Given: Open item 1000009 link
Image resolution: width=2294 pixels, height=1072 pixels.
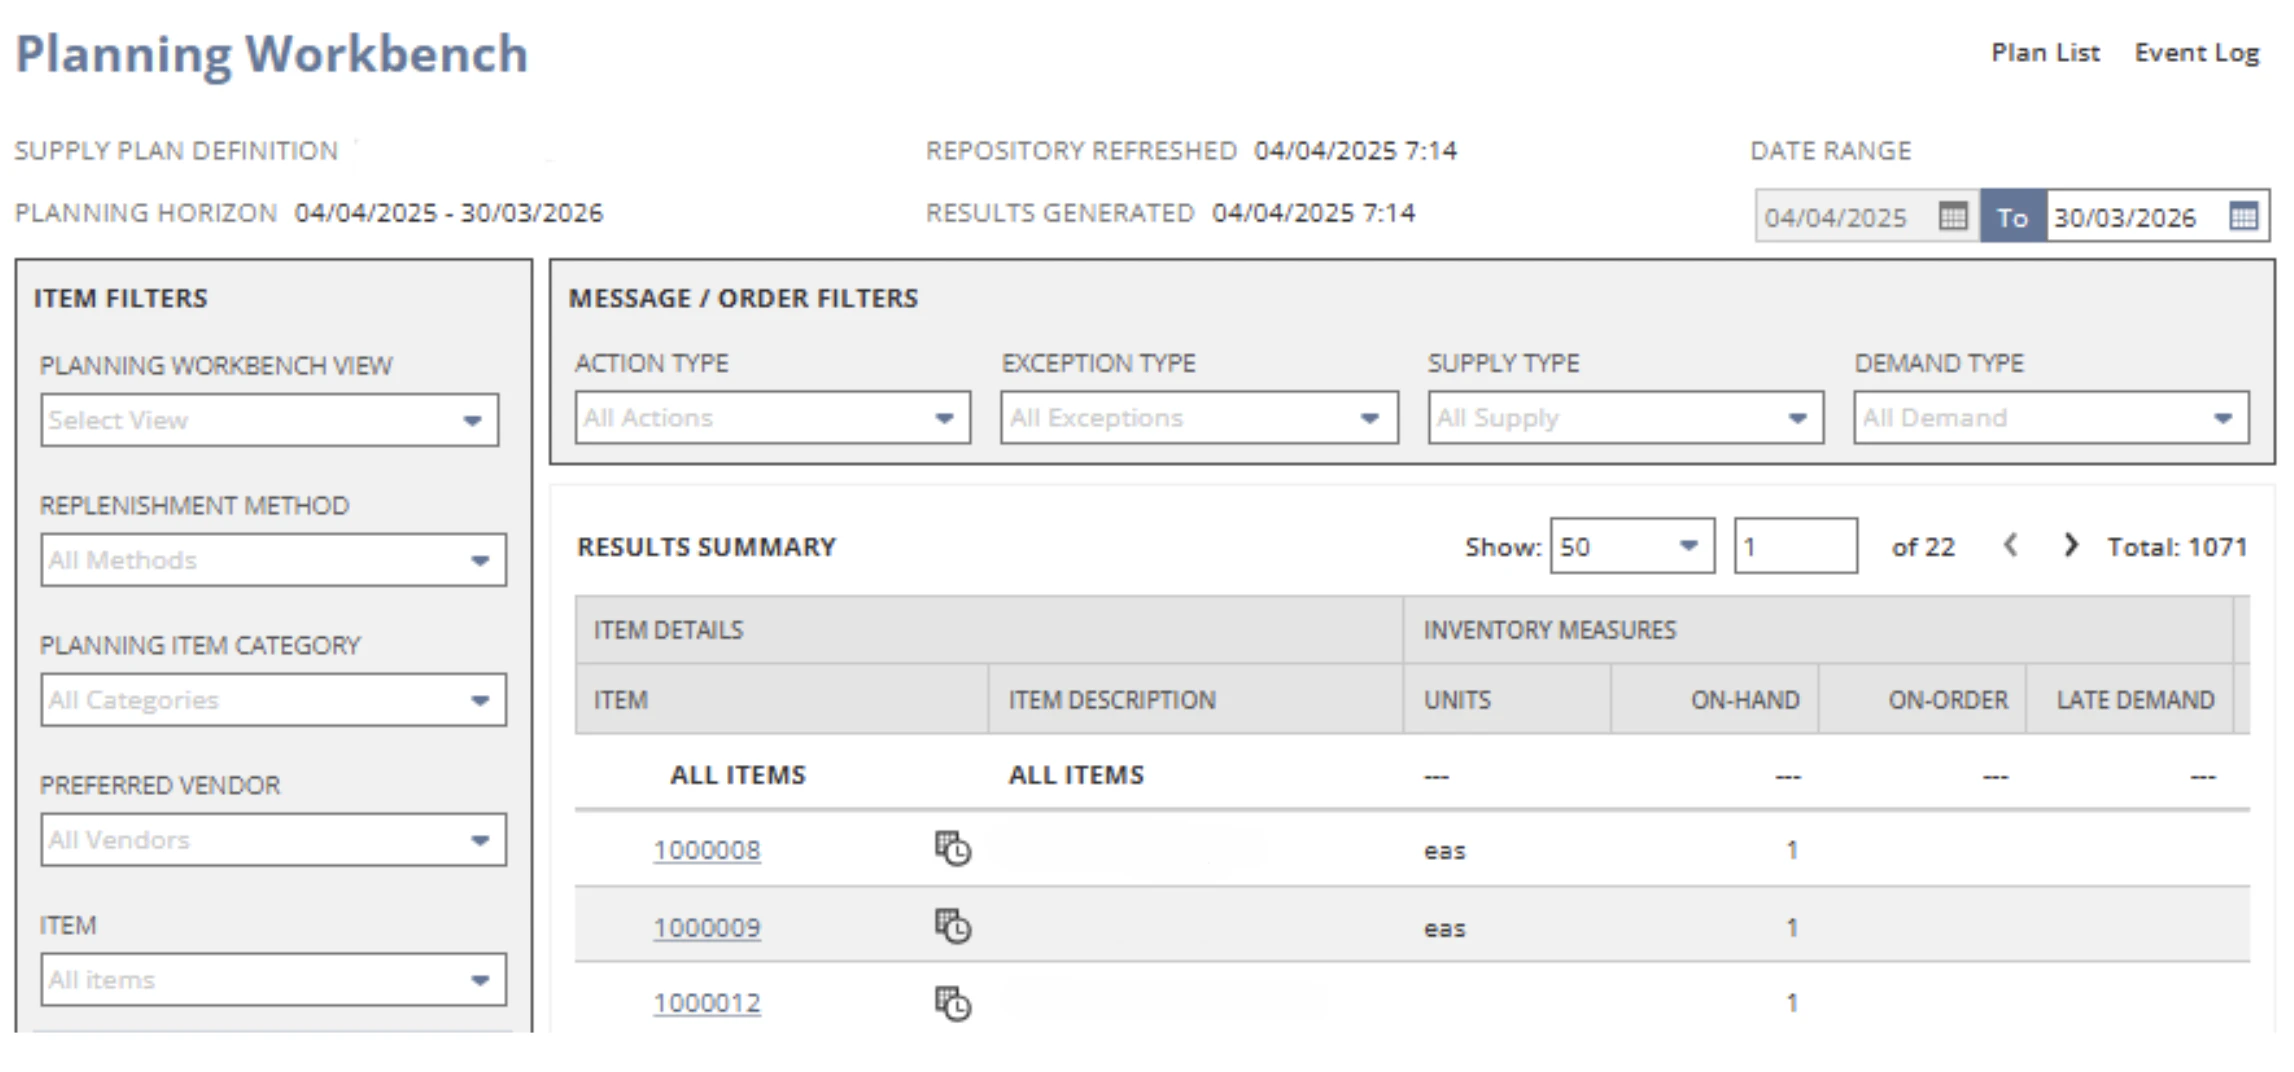Looking at the screenshot, I should pyautogui.click(x=707, y=928).
